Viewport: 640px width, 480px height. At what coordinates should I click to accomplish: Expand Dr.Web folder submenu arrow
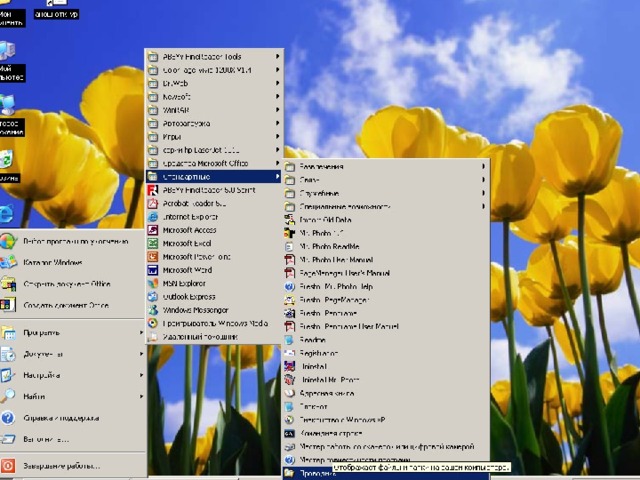pos(278,83)
